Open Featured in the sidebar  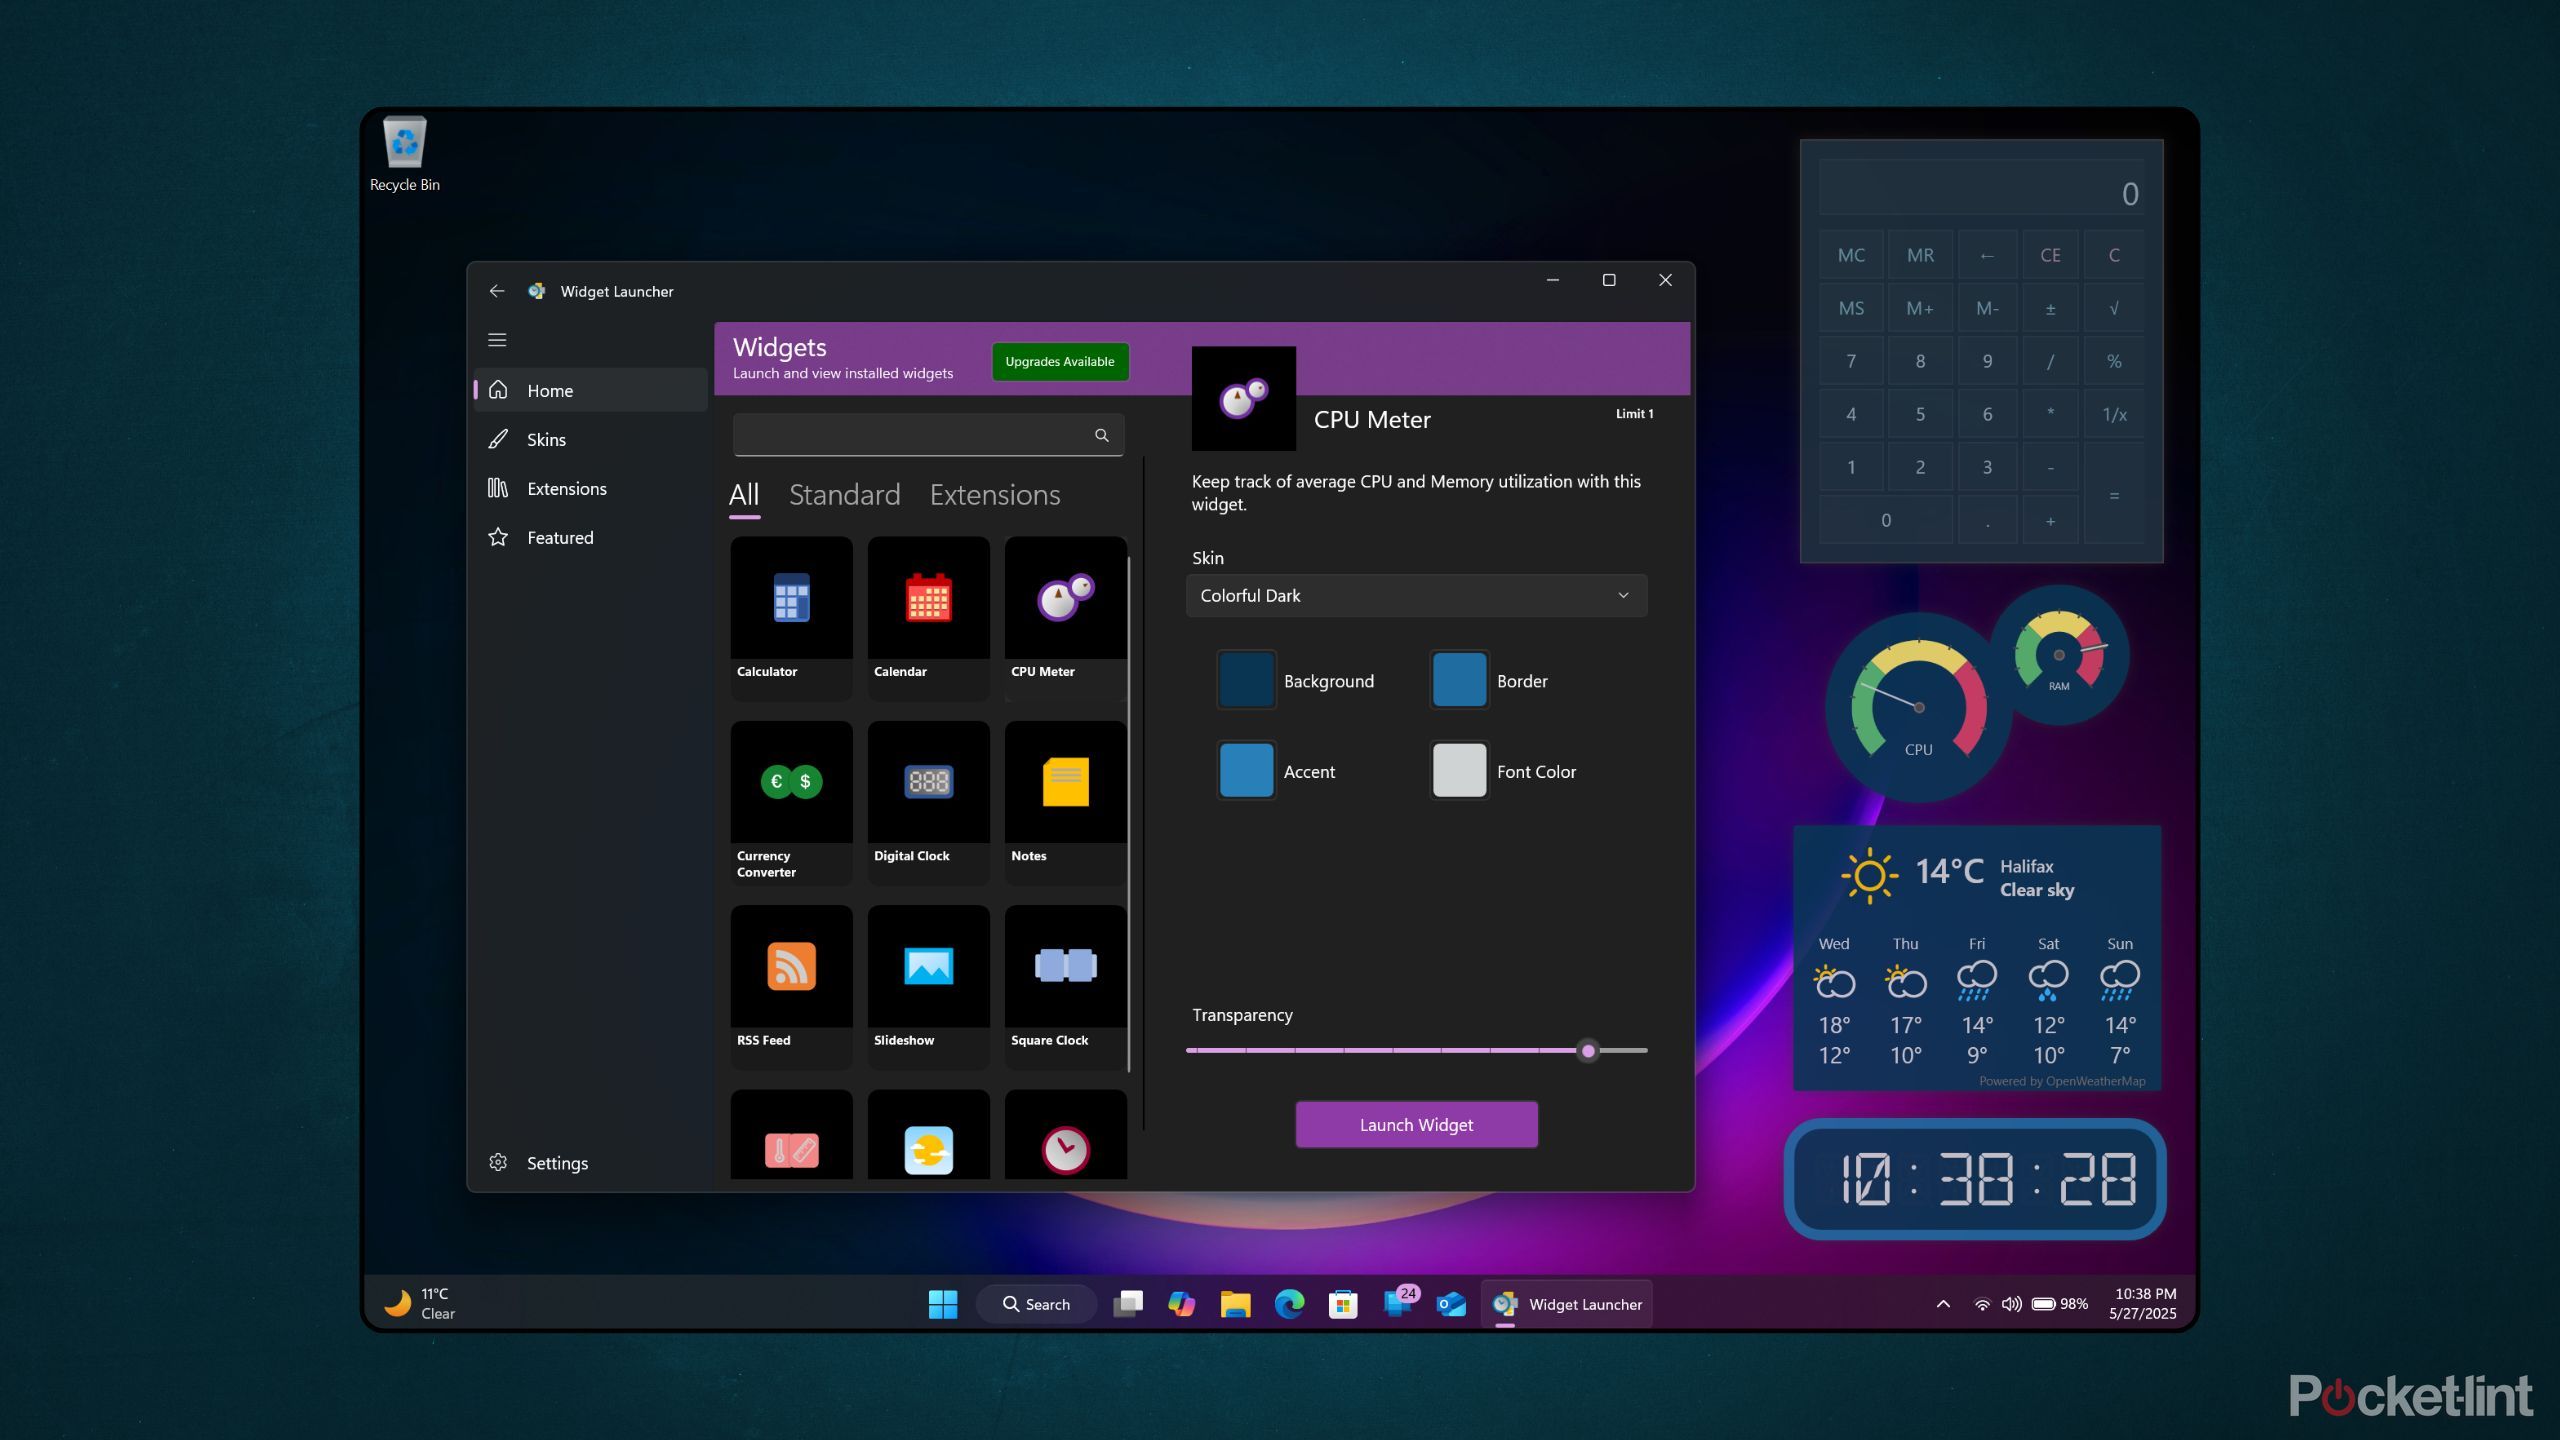tap(590, 537)
